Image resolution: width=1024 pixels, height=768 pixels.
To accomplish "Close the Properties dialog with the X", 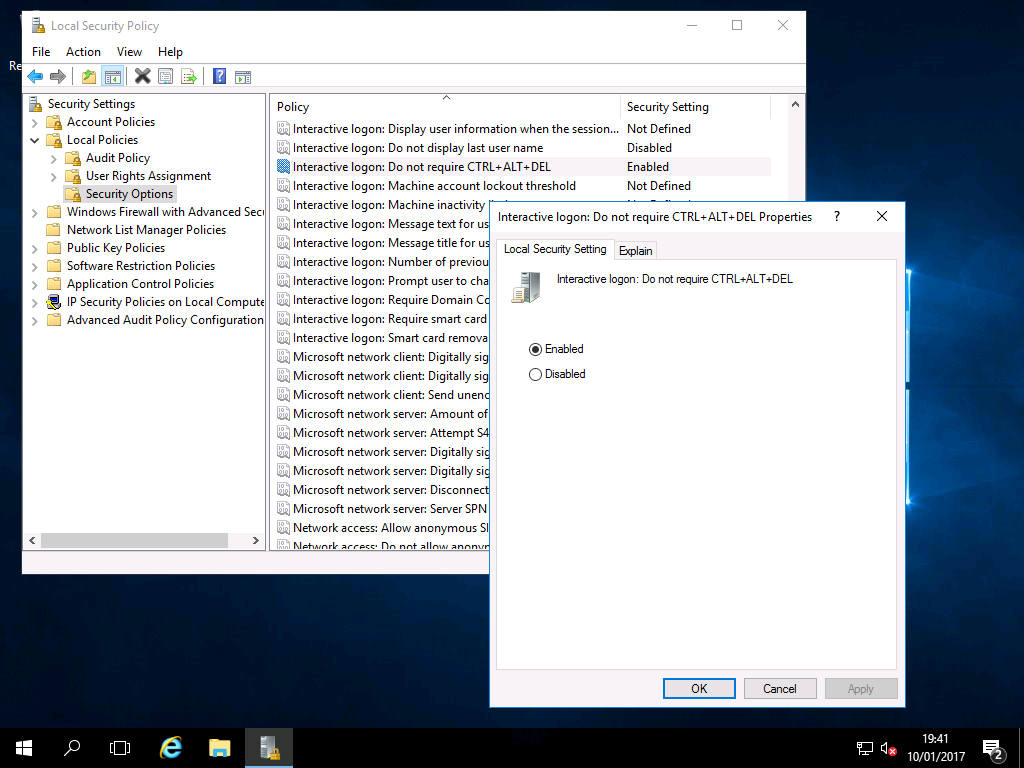I will tap(882, 216).
